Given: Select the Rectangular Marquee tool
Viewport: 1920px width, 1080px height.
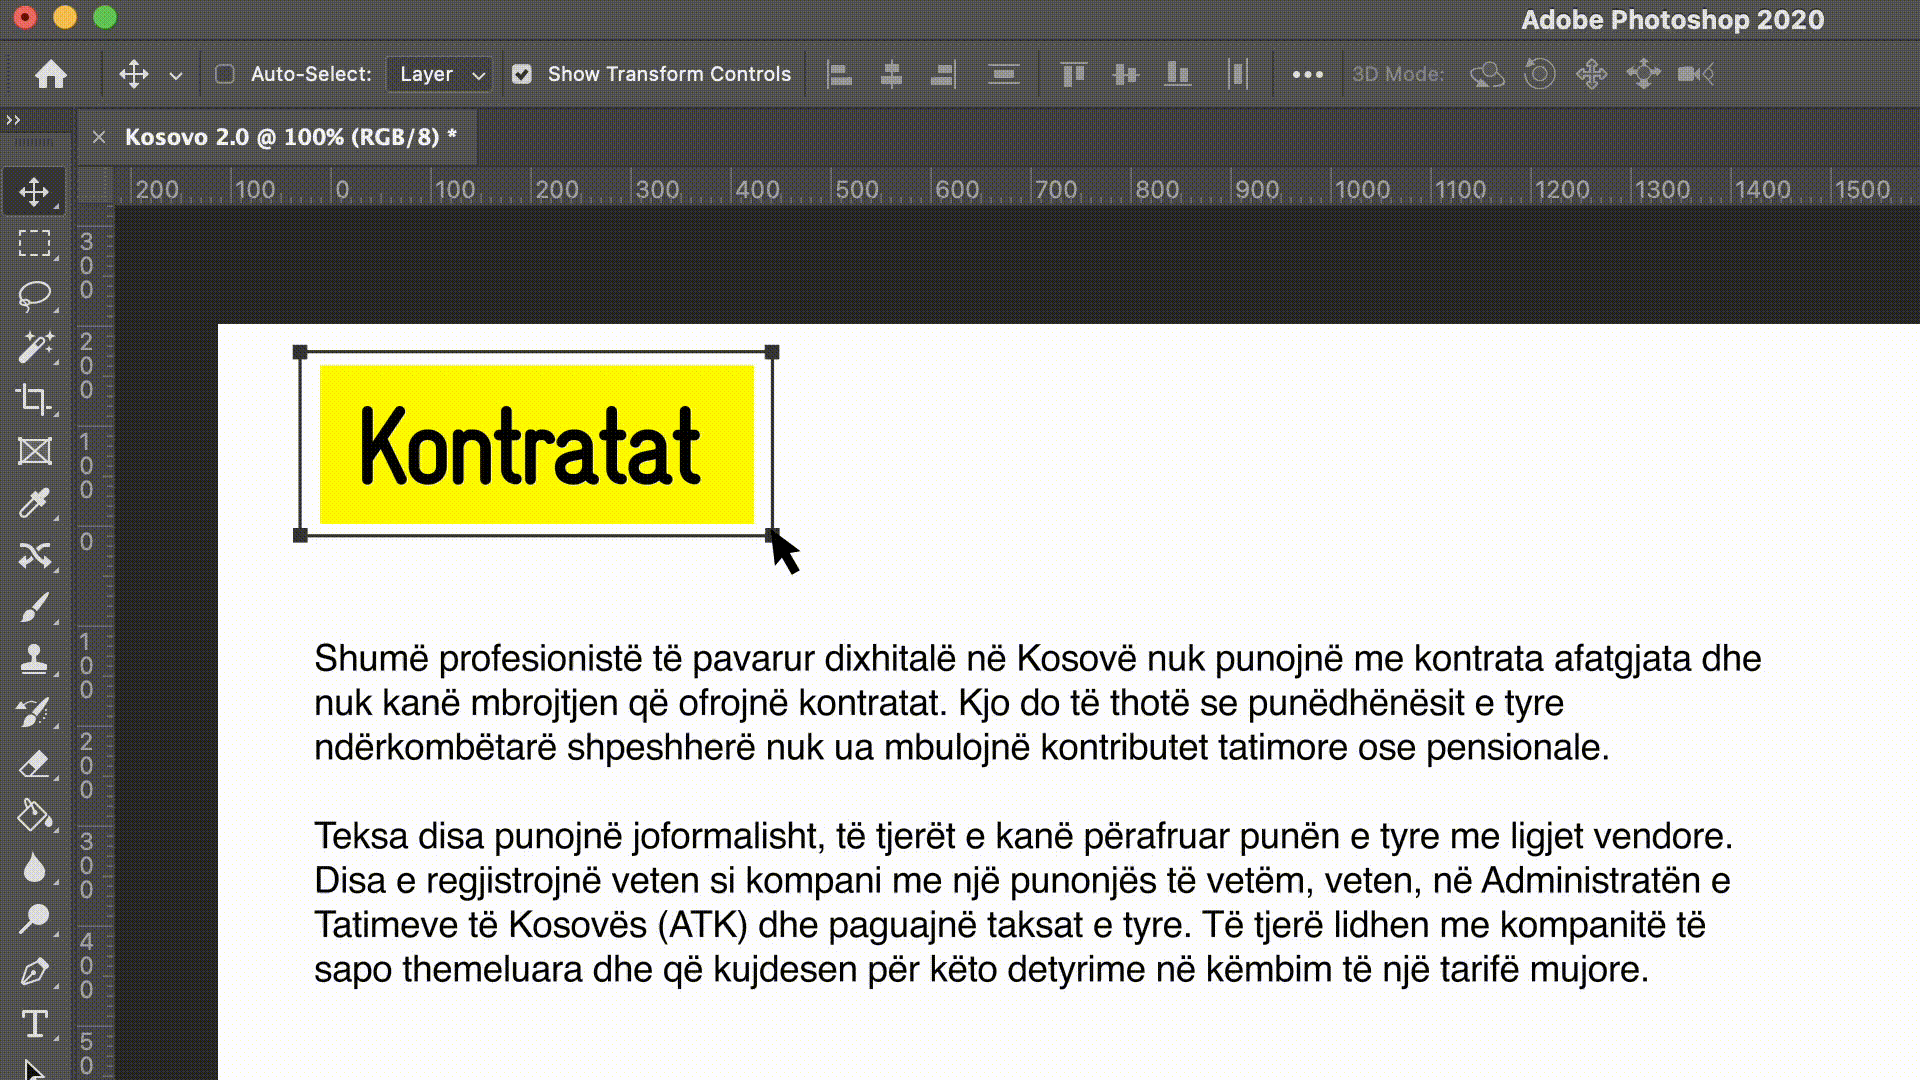Looking at the screenshot, I should click(35, 243).
